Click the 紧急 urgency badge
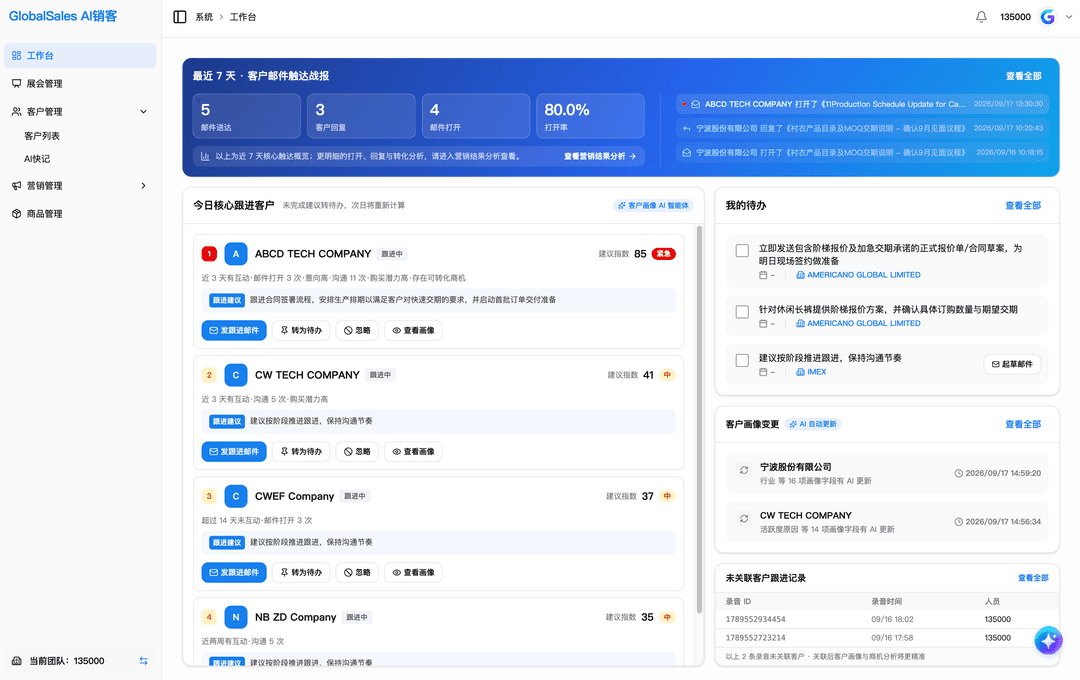Screen dimensions: 1080x680 (x=663, y=254)
